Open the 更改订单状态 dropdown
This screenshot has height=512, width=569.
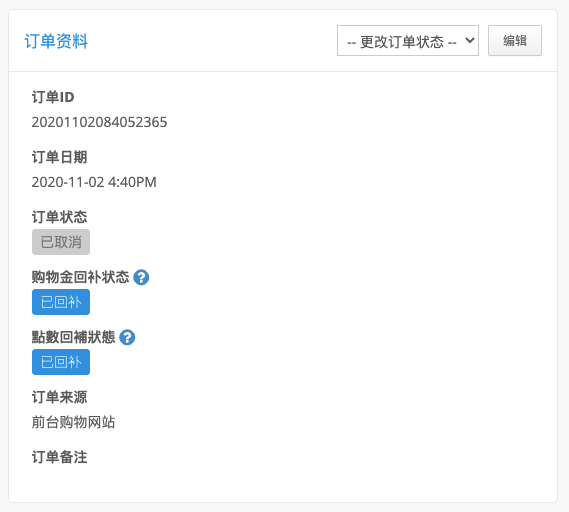coord(408,41)
